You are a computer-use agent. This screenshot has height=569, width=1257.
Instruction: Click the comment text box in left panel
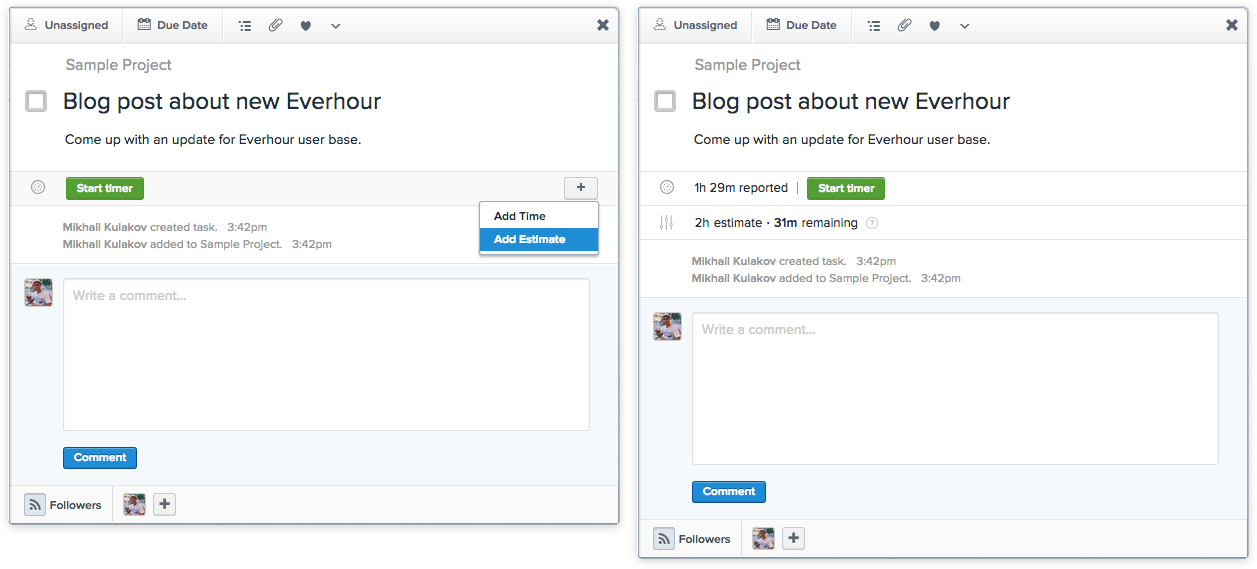click(x=326, y=355)
